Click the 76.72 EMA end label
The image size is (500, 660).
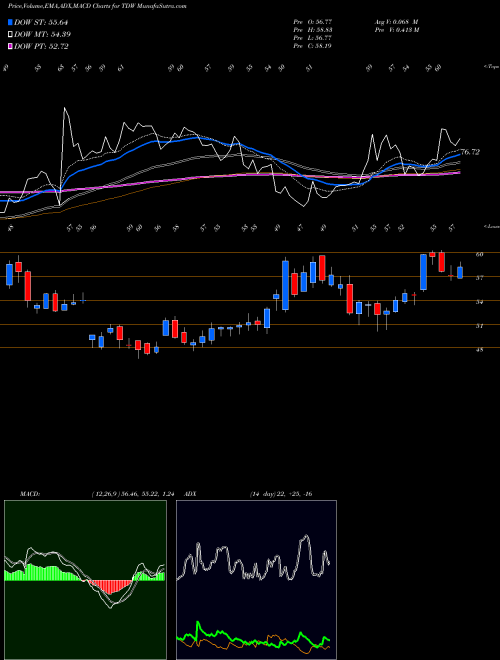470,152
